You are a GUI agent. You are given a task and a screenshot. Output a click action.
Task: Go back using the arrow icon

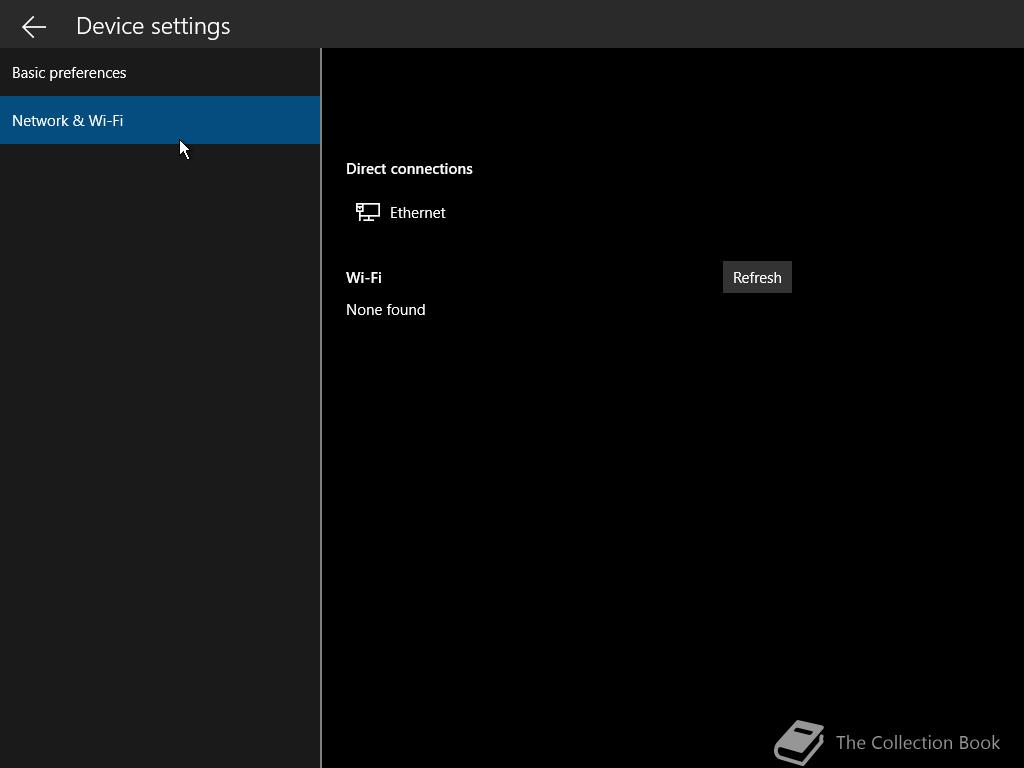(x=33, y=26)
